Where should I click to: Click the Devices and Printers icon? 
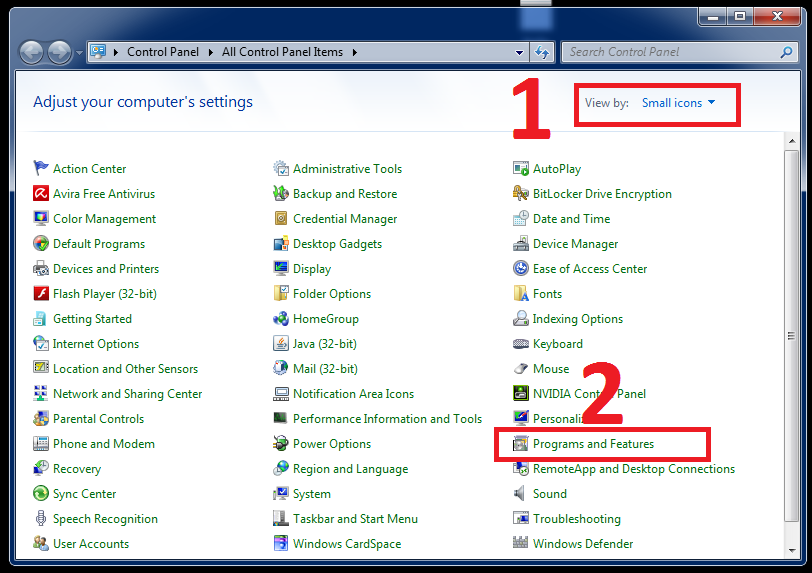click(x=40, y=268)
